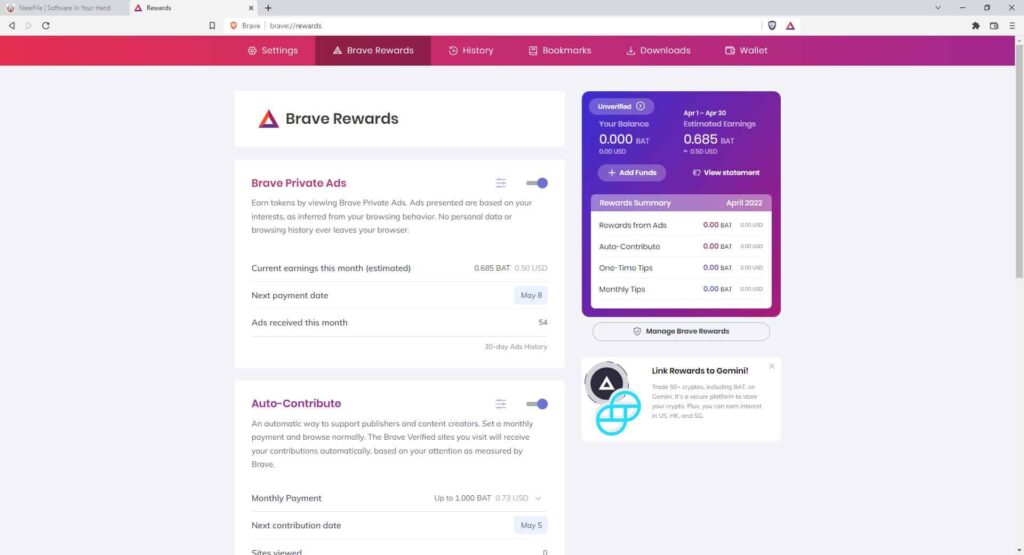Open the tab search chevron dropdown
The image size is (1024, 555).
pos(938,8)
